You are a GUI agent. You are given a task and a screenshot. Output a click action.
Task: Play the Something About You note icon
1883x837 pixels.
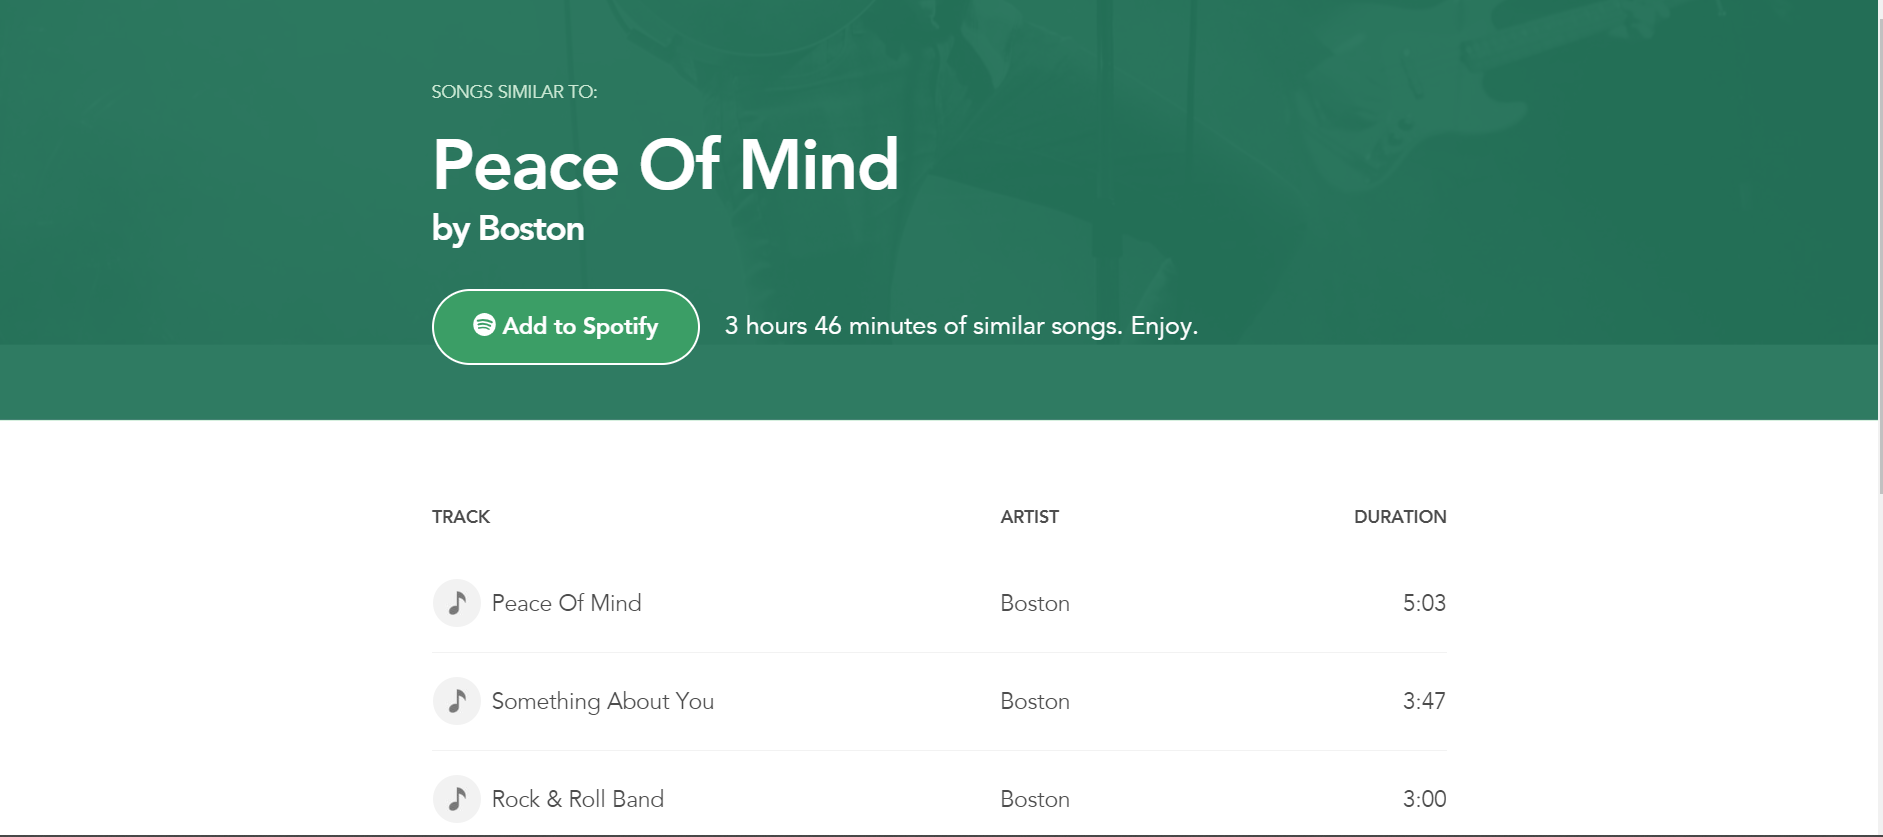[x=457, y=701]
